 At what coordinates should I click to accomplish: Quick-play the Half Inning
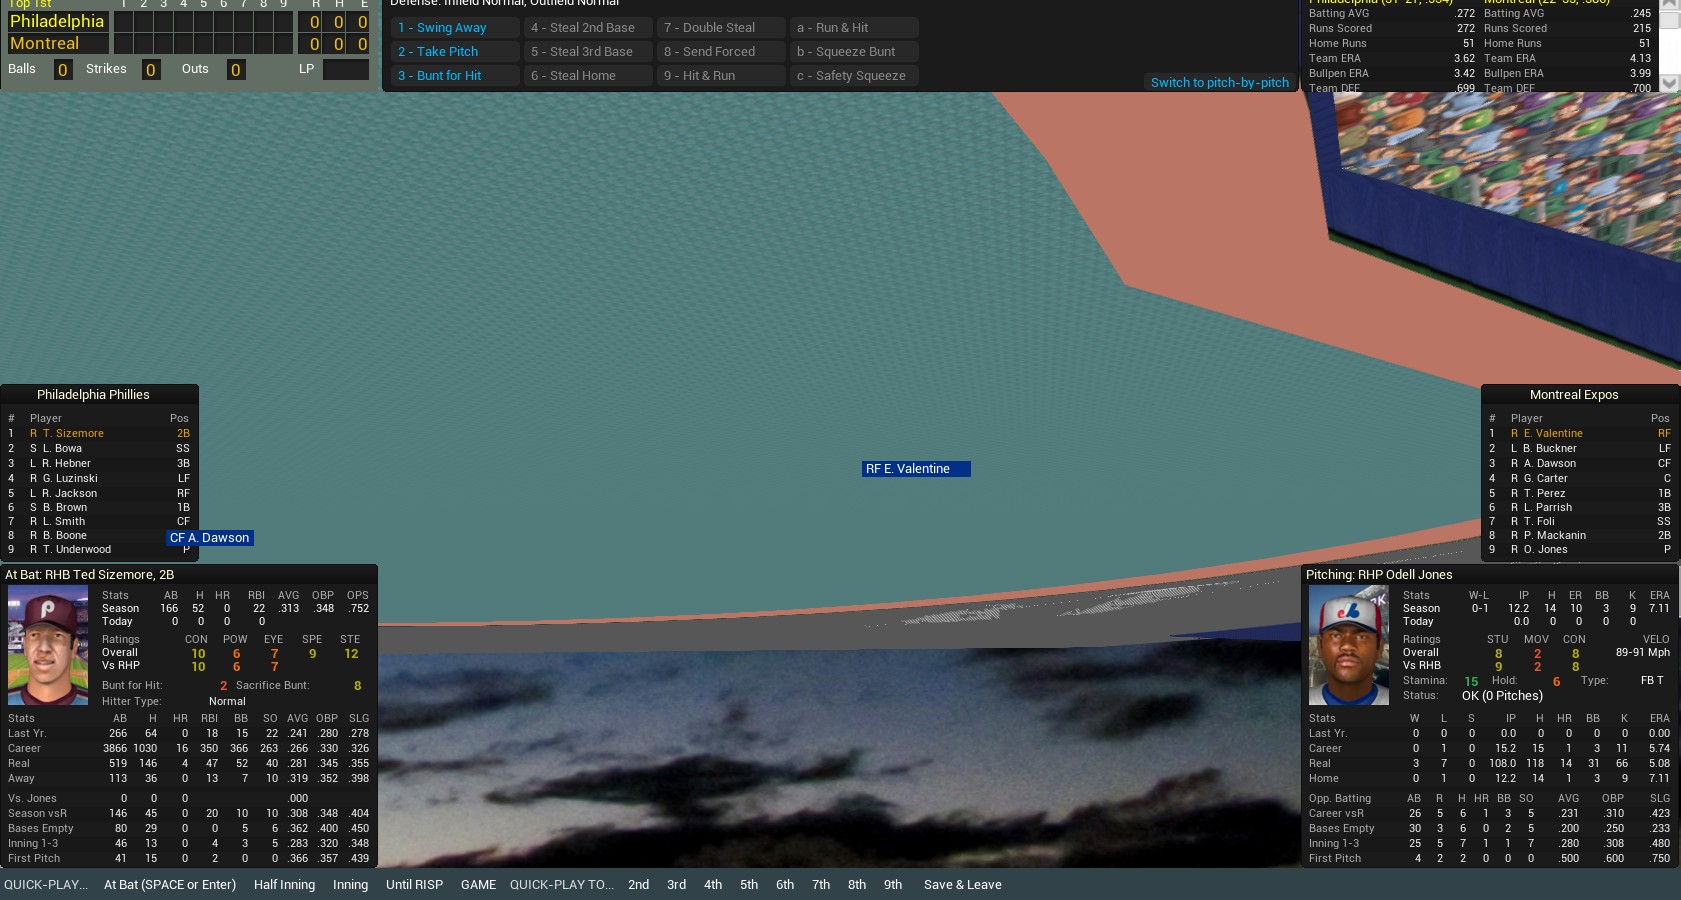[284, 885]
